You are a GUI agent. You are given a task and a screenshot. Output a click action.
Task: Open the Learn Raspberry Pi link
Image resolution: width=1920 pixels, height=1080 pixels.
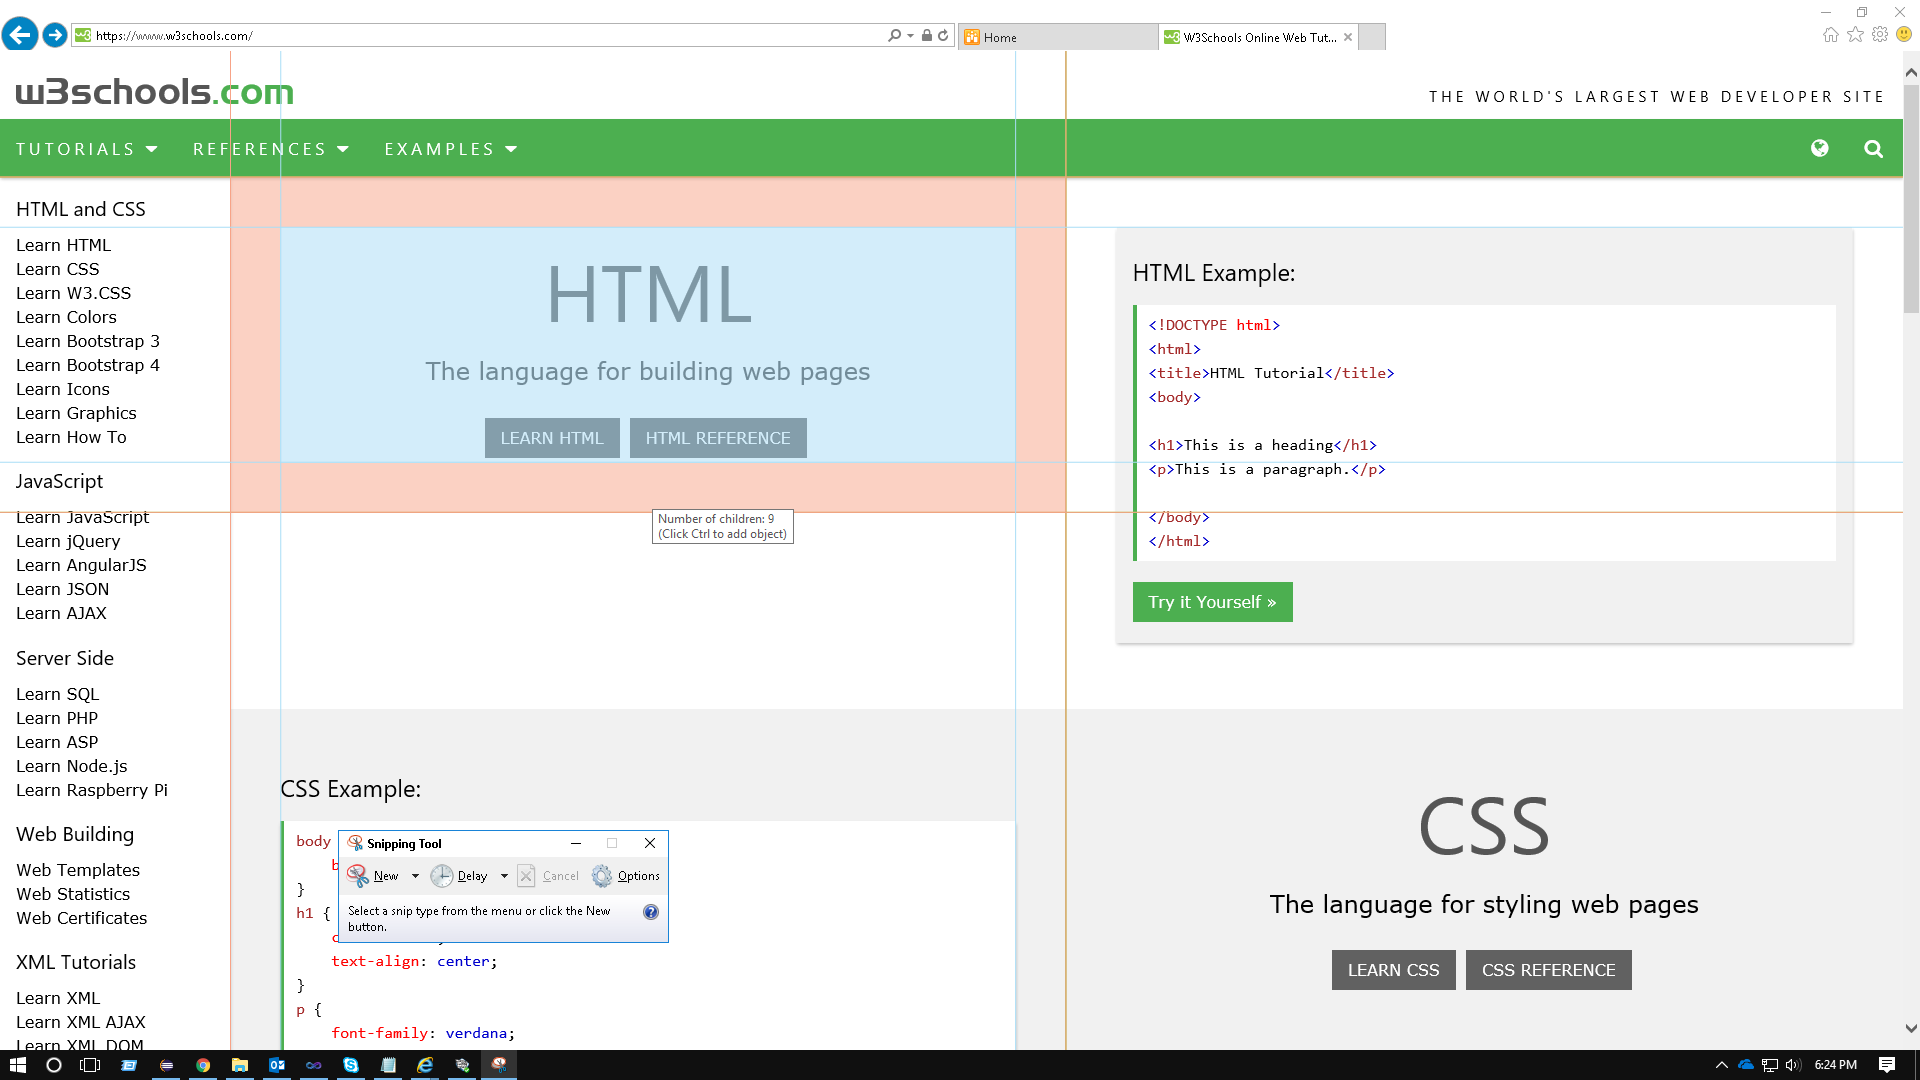[x=92, y=790]
